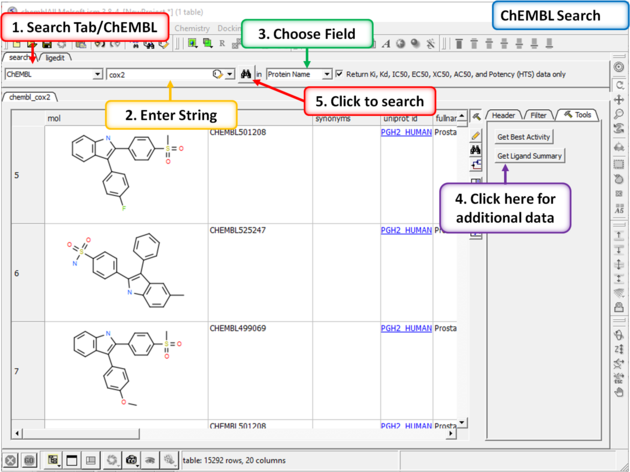Click the Get Ligand Summary button

pyautogui.click(x=529, y=156)
